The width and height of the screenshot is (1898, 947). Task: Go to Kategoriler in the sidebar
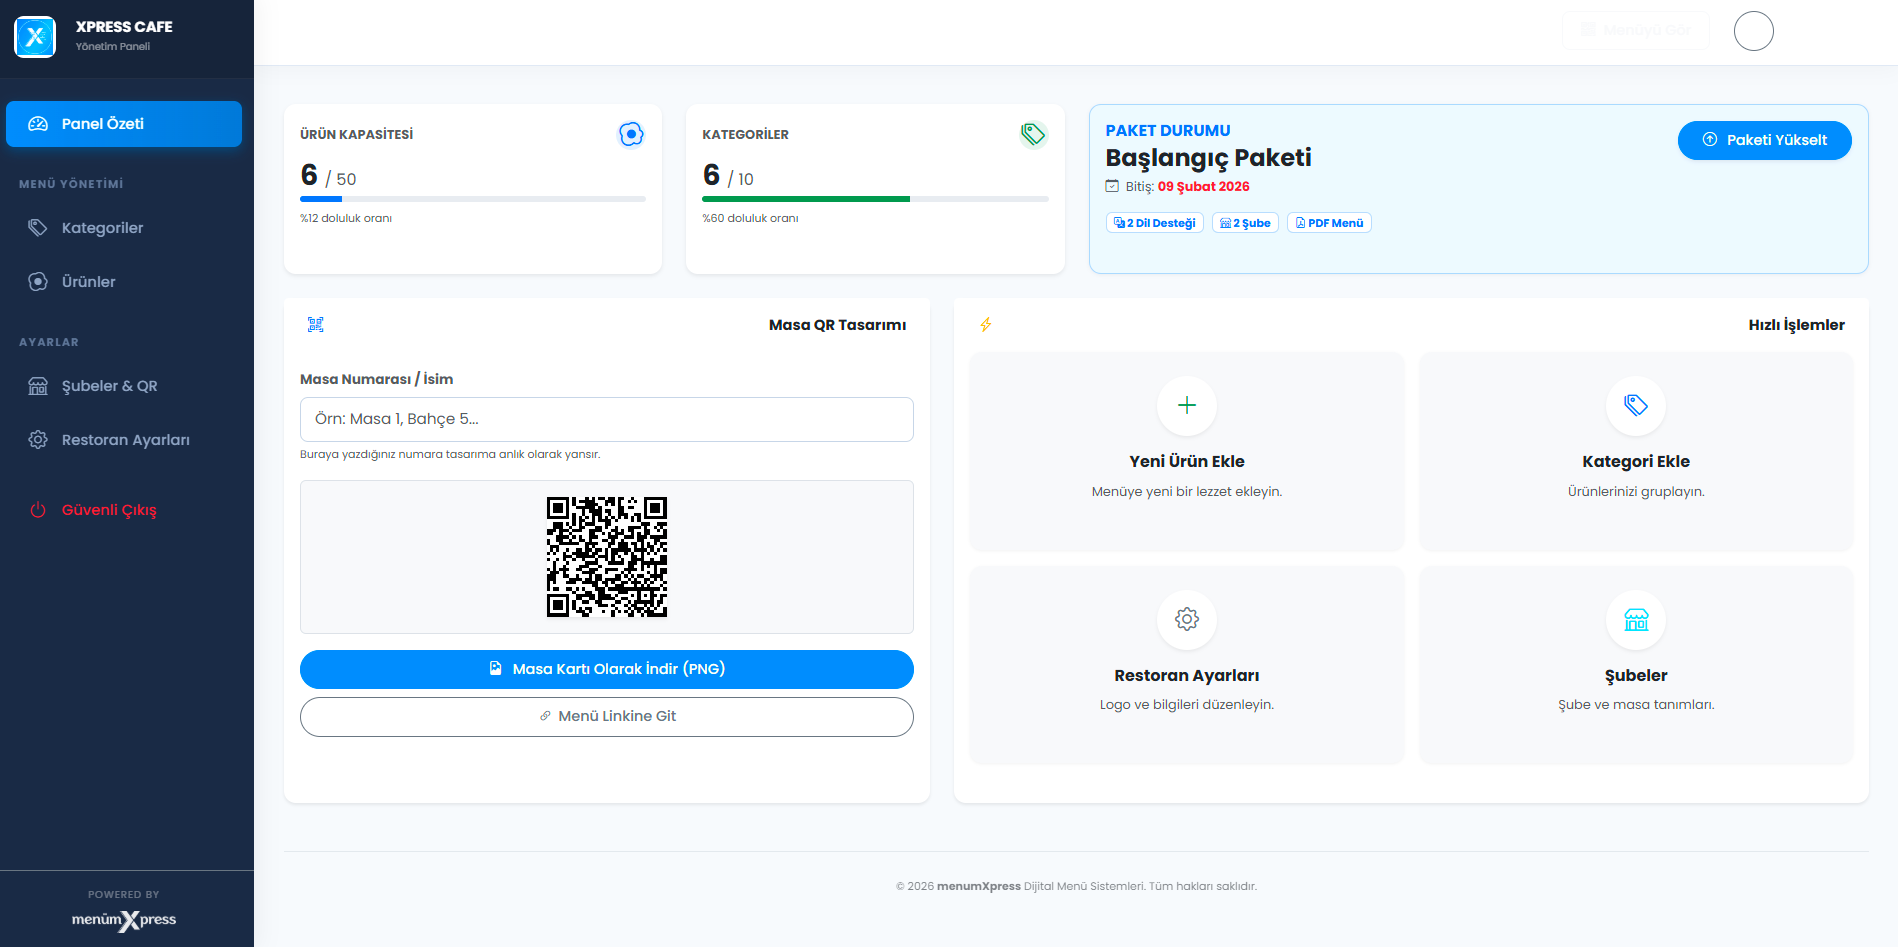click(x=102, y=228)
